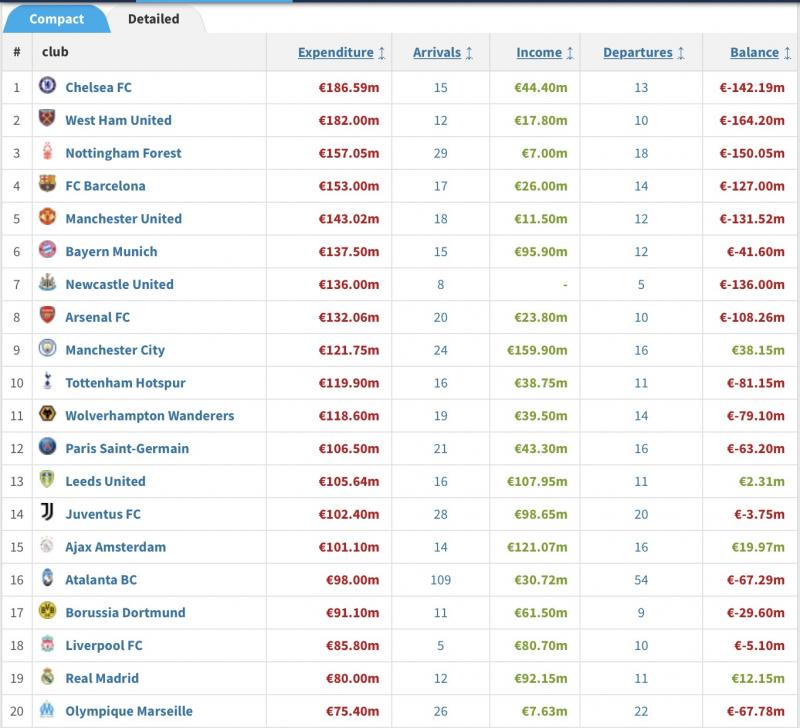
Task: Click the Manchester City crest icon
Action: (x=47, y=347)
